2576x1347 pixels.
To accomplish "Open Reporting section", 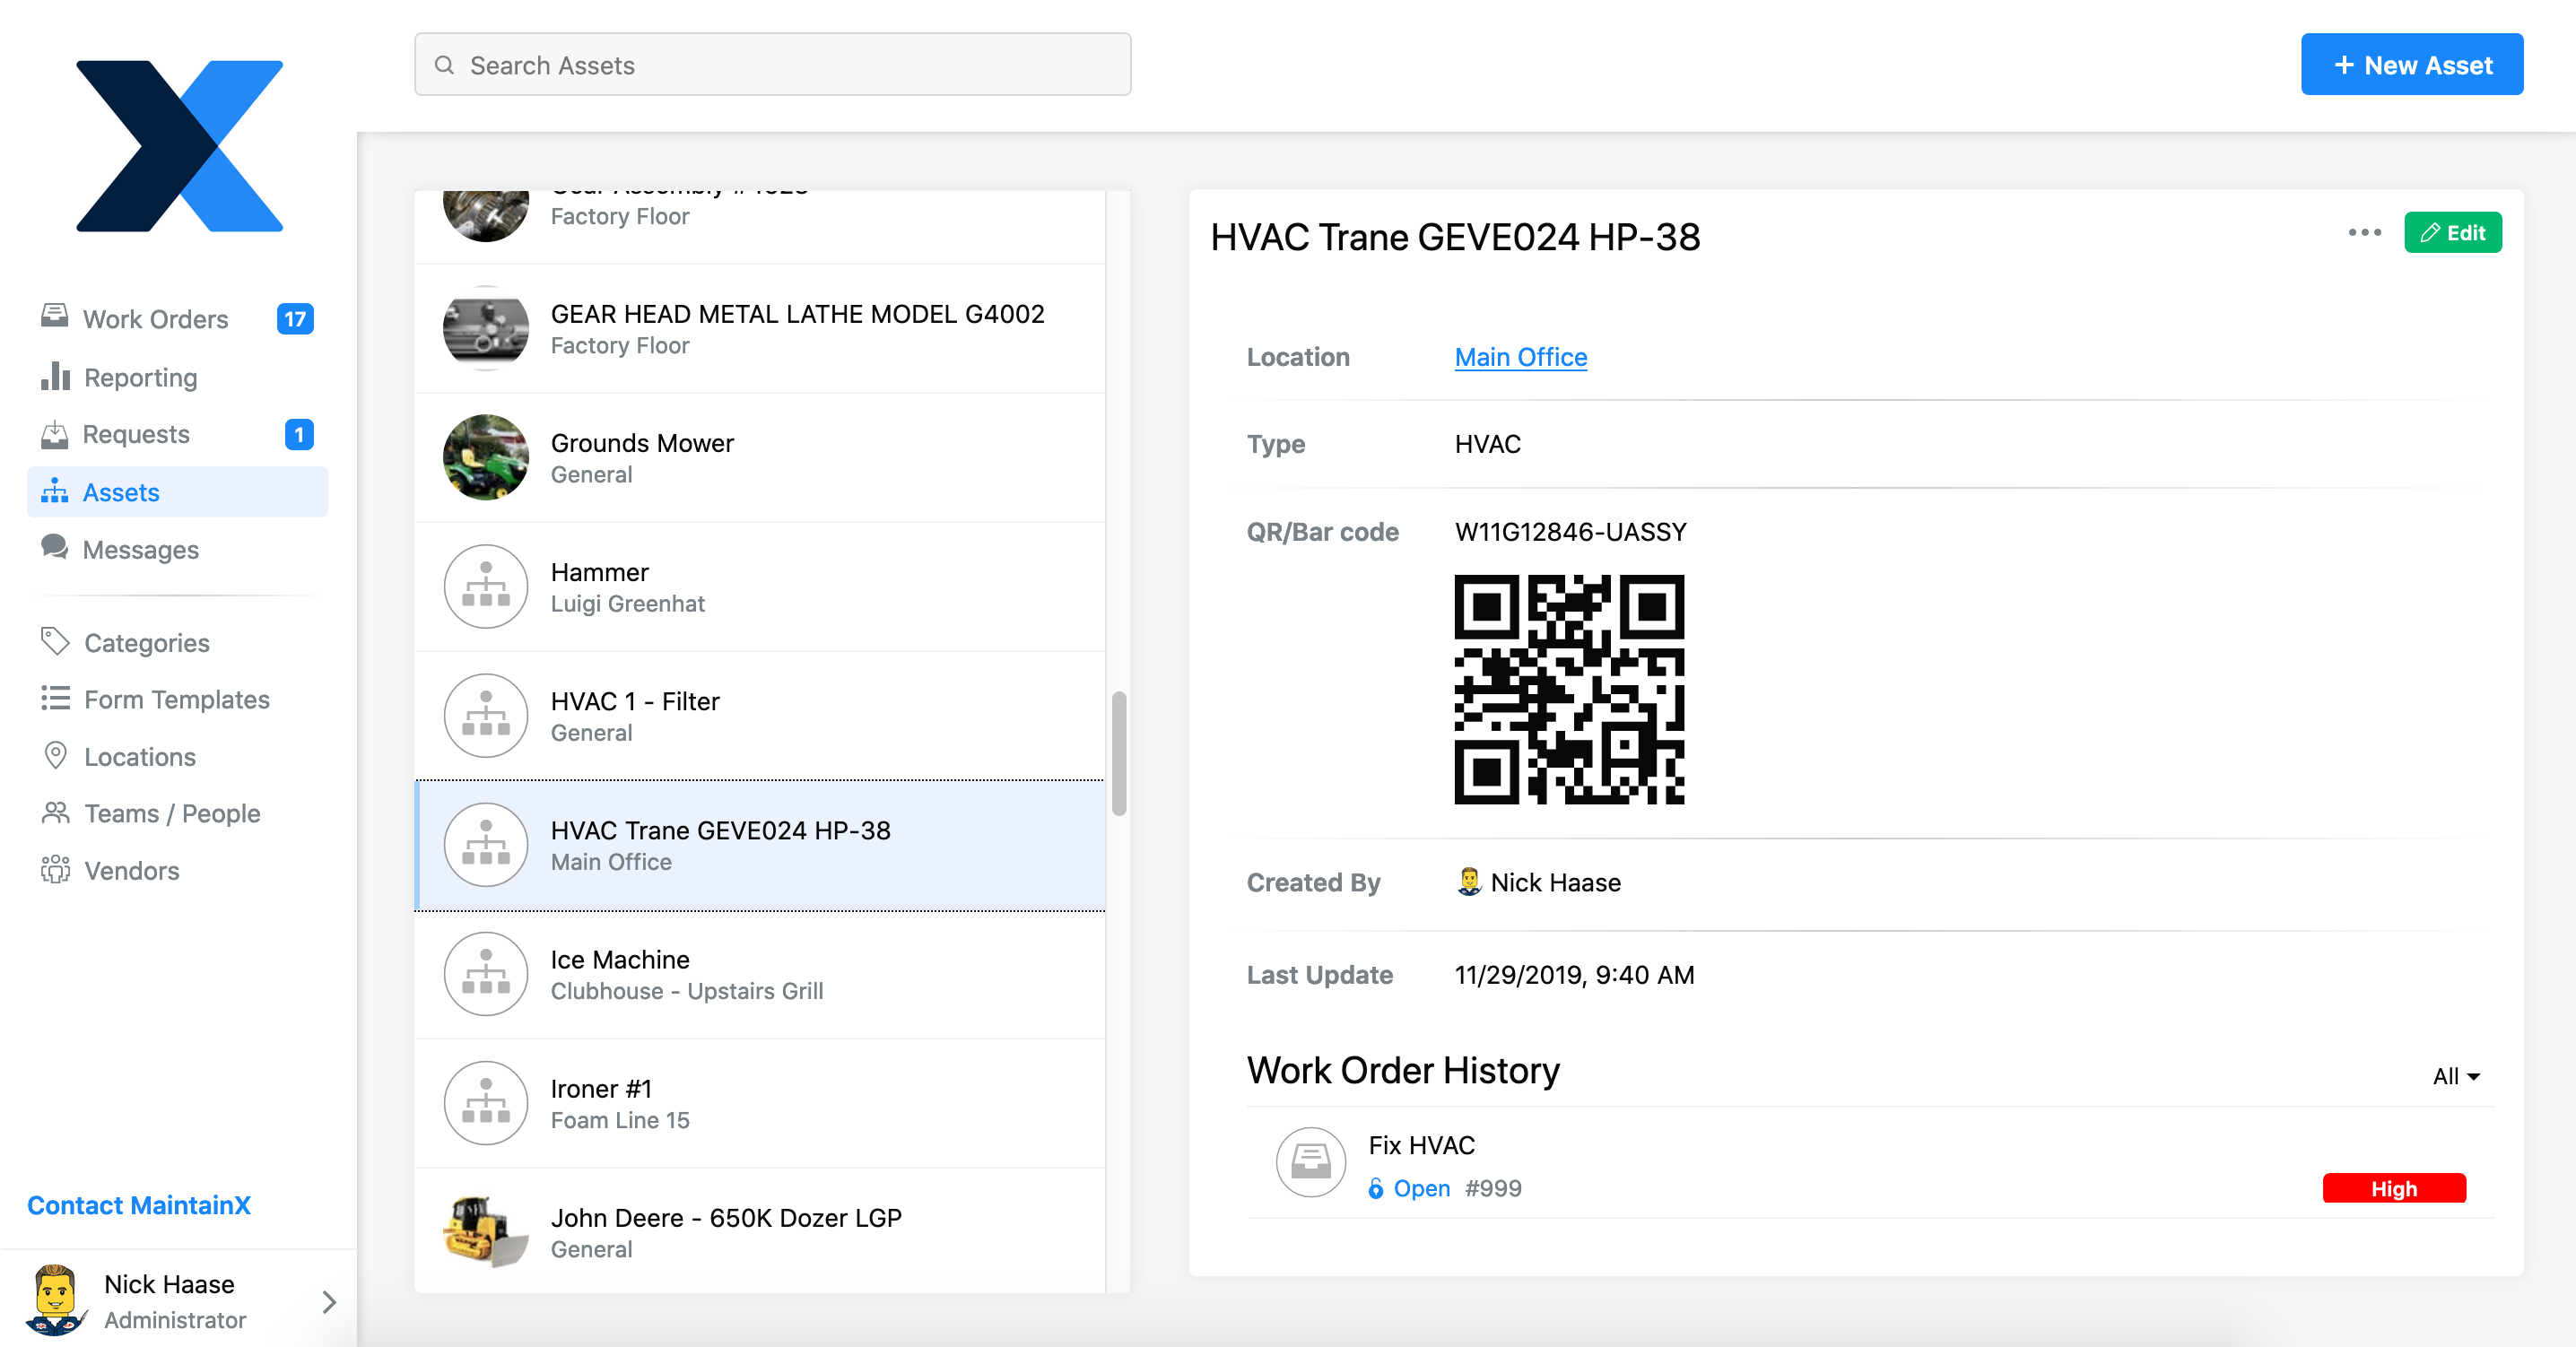I will click(177, 377).
